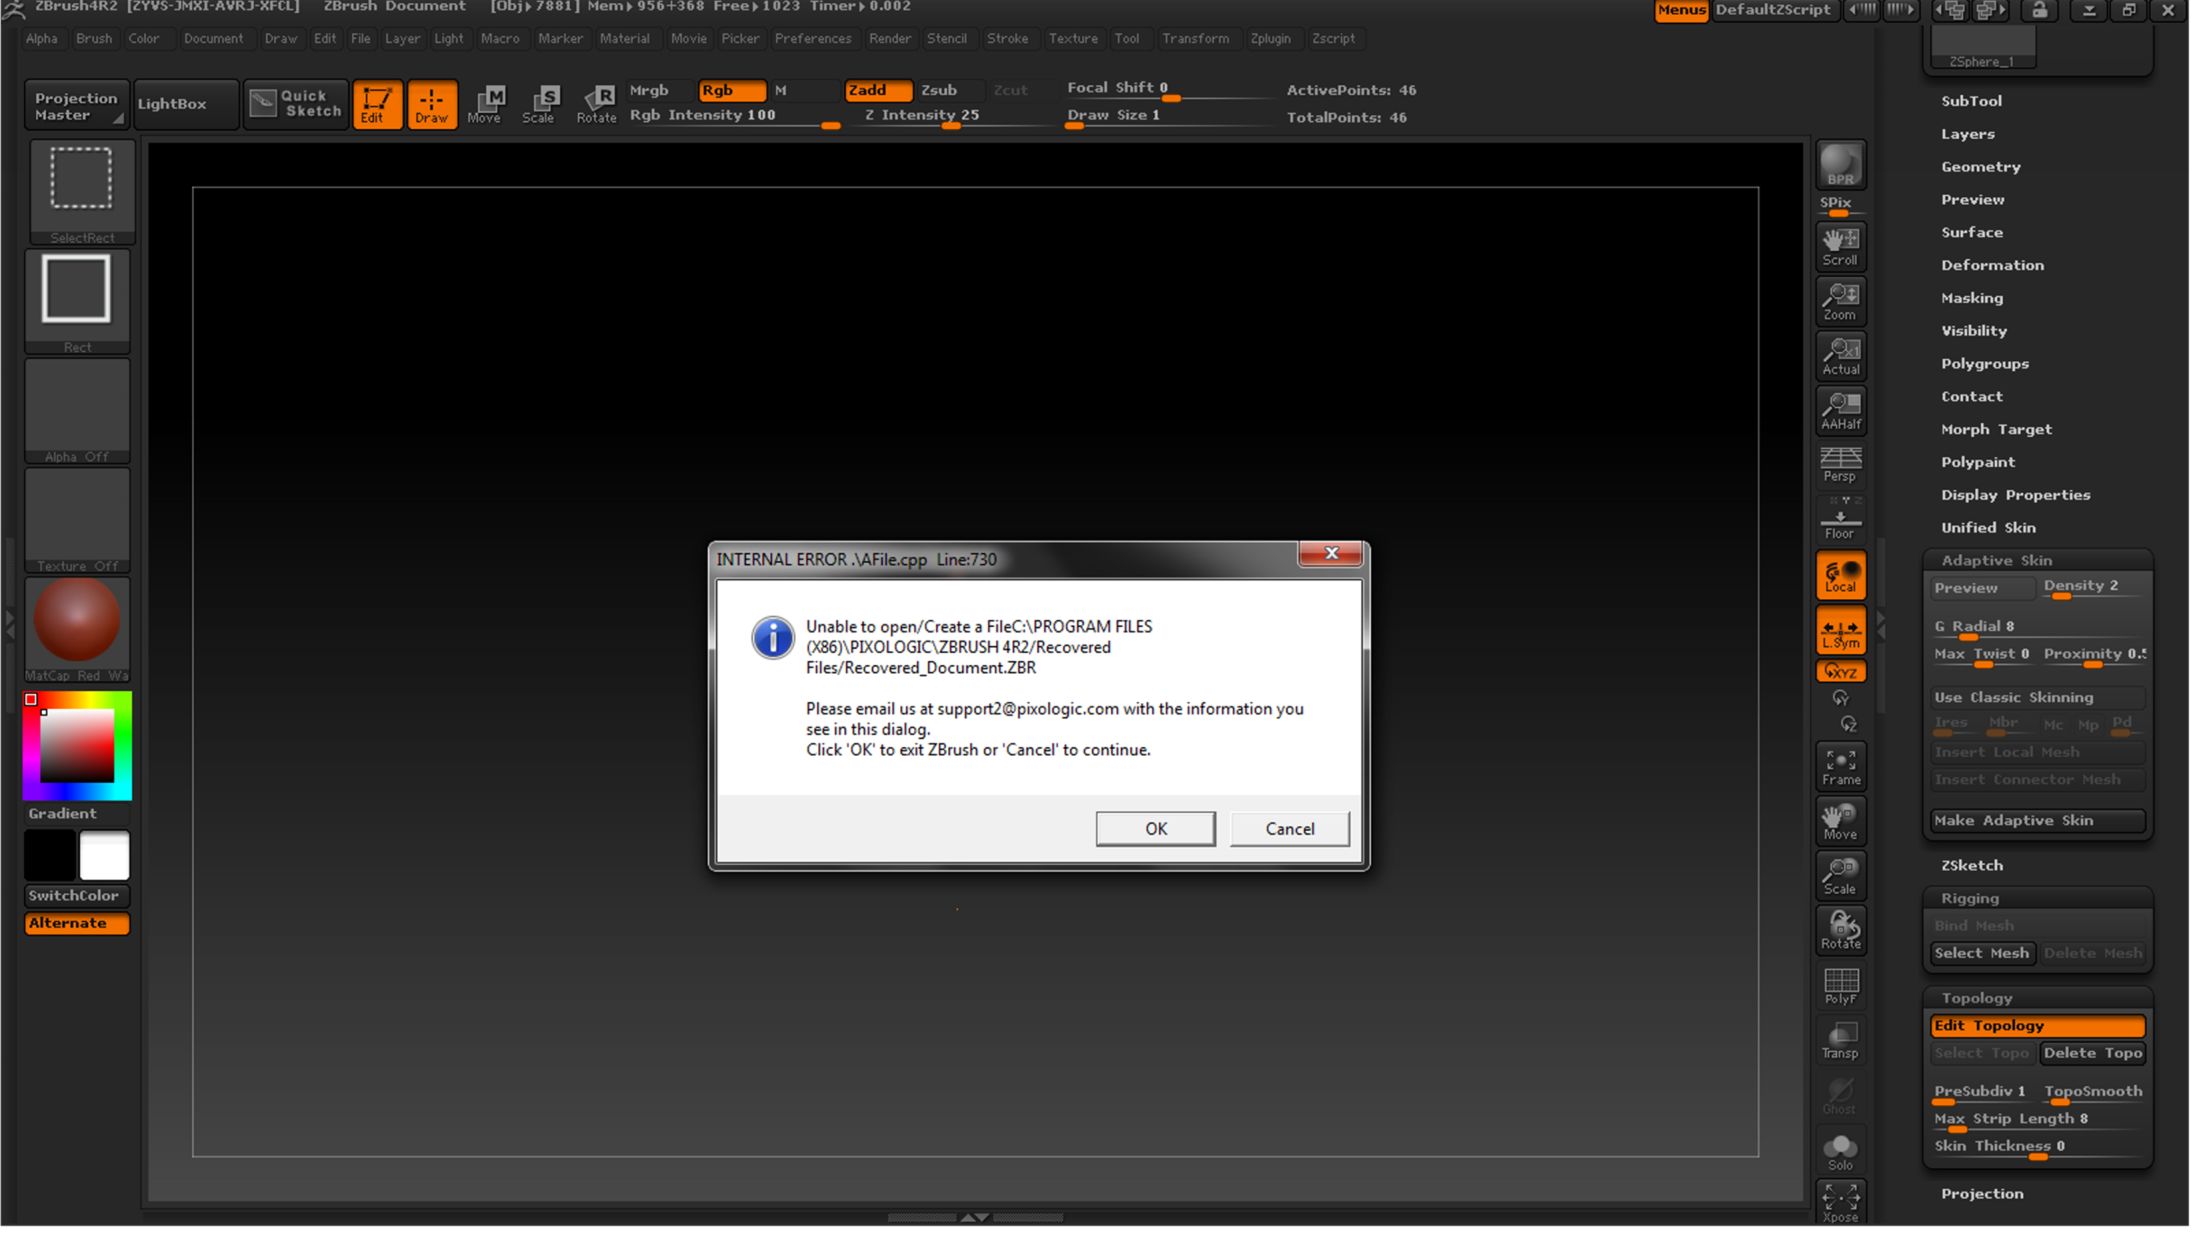Pick a color from the gradient picker

(x=76, y=745)
